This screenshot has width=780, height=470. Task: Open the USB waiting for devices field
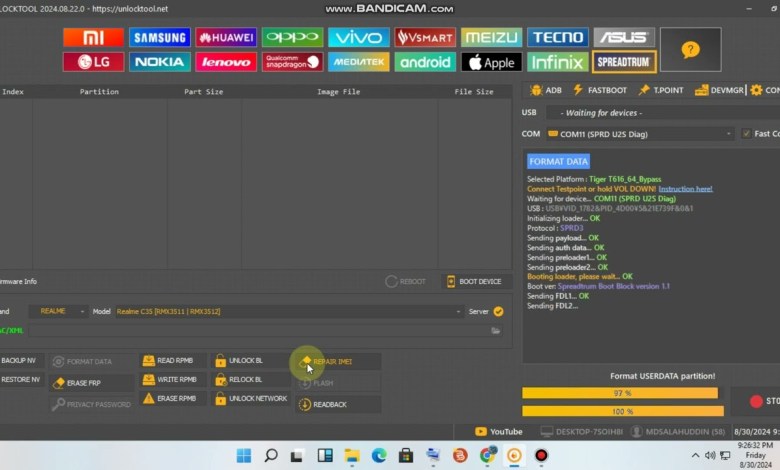(x=663, y=113)
